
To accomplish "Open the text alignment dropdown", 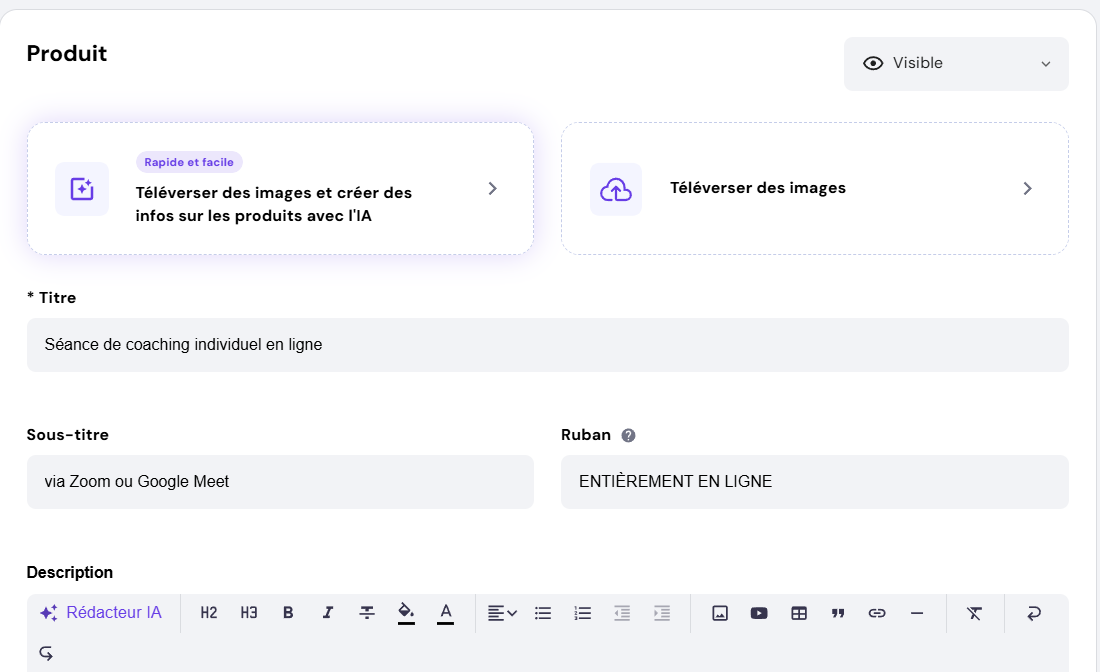I will click(x=502, y=612).
